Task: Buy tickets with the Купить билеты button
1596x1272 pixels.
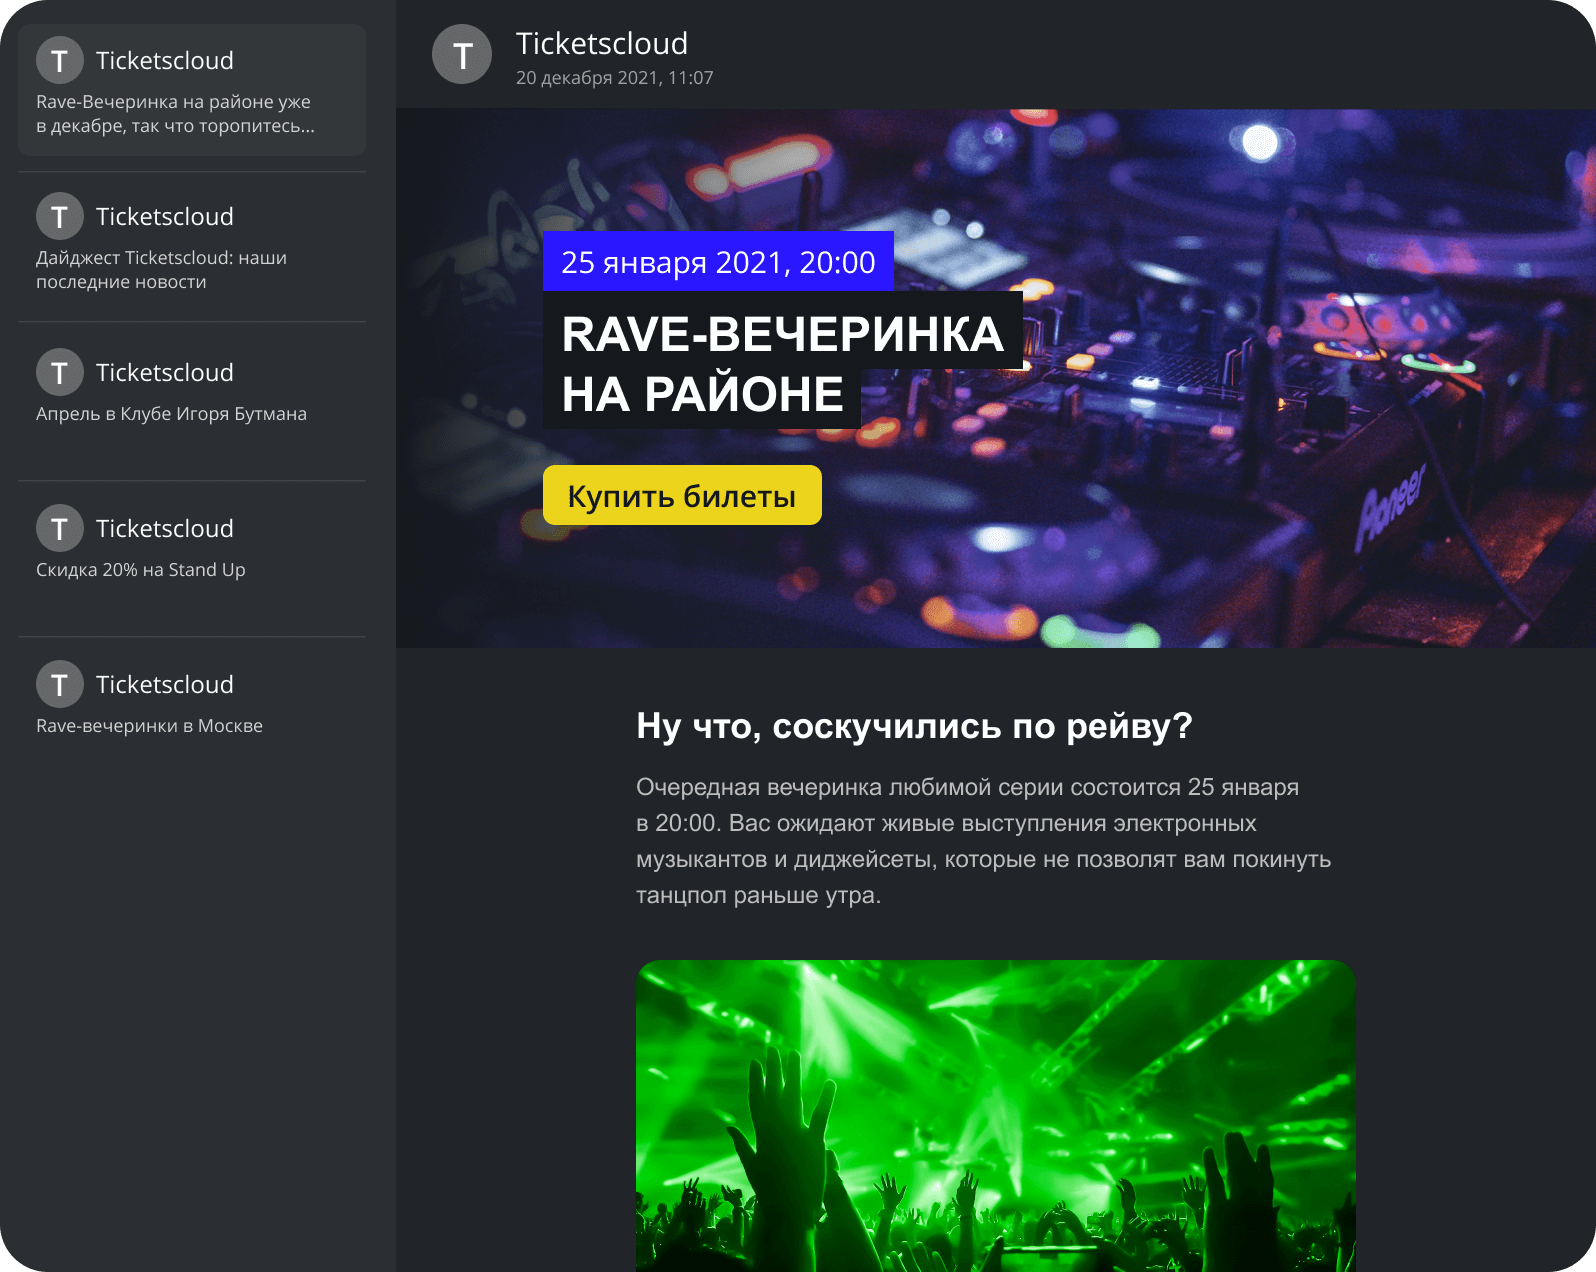Action: click(x=682, y=495)
